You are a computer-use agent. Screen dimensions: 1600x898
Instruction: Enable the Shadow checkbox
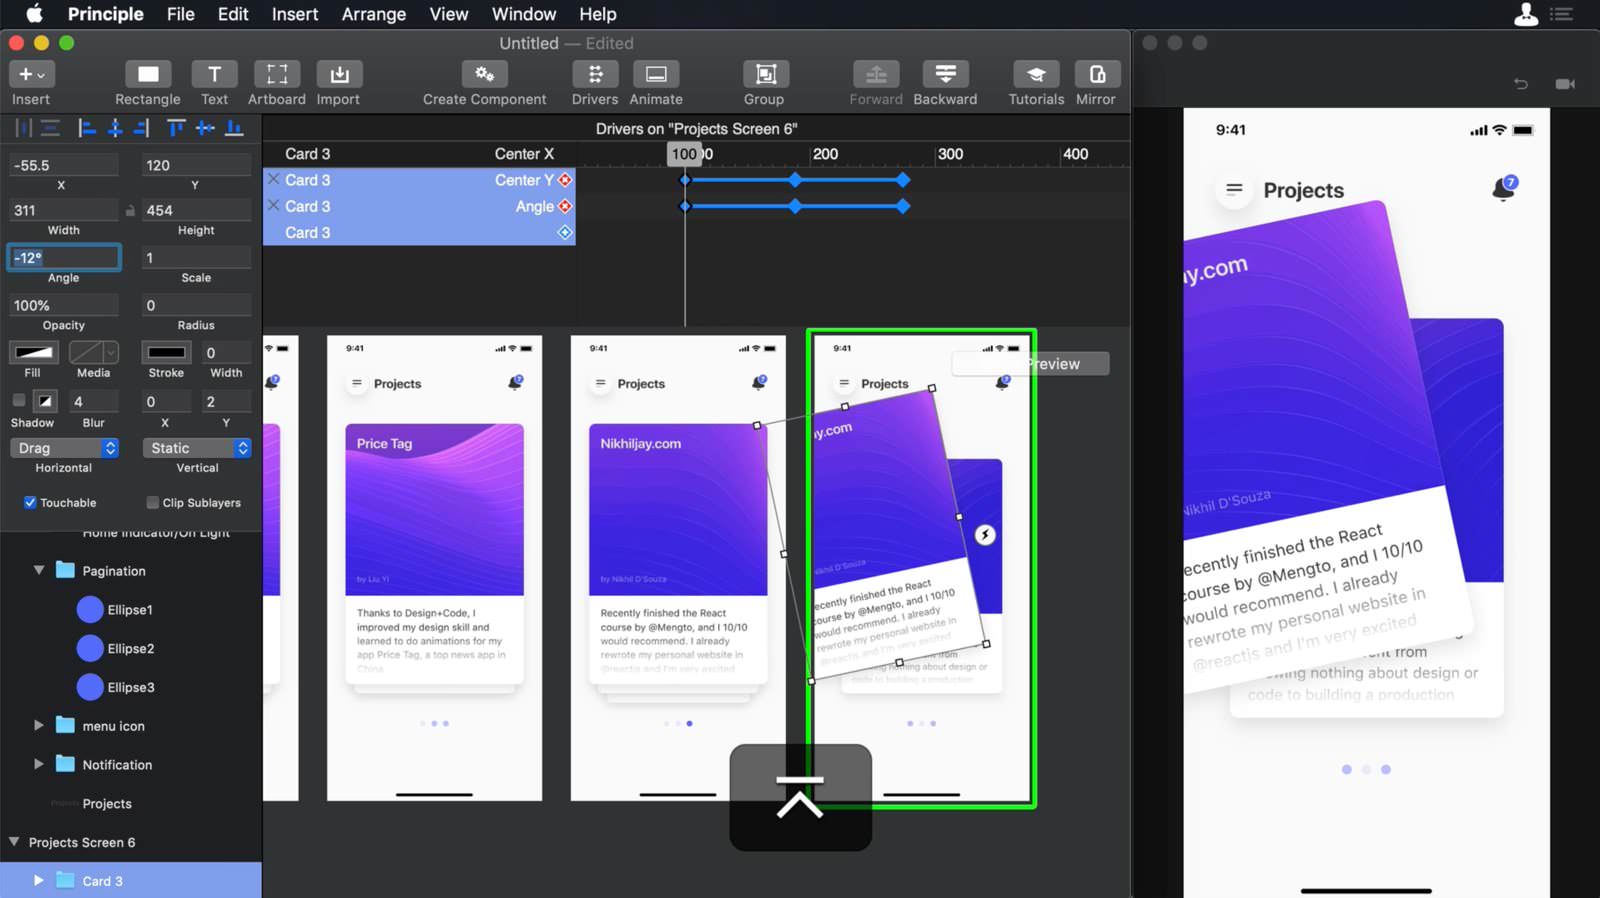coord(19,400)
